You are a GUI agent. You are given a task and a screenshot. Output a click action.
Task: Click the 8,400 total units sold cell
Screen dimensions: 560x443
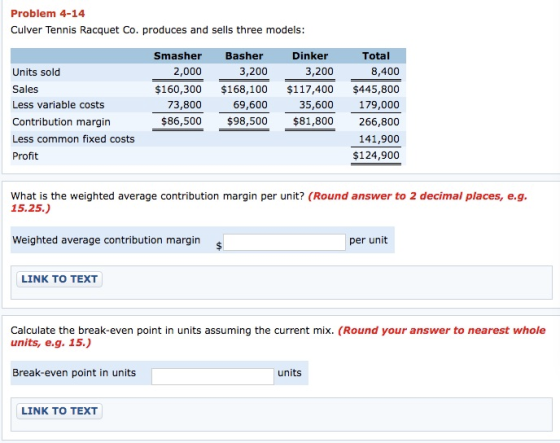[385, 71]
